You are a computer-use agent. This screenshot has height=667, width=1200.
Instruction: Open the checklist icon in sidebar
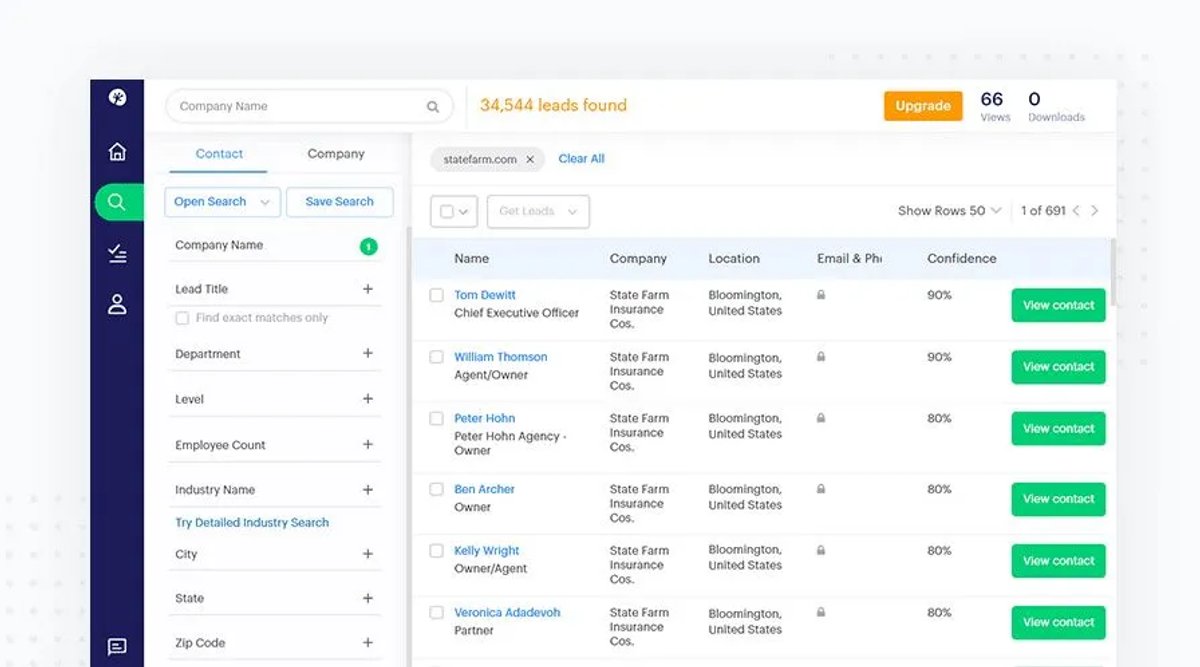tap(117, 255)
